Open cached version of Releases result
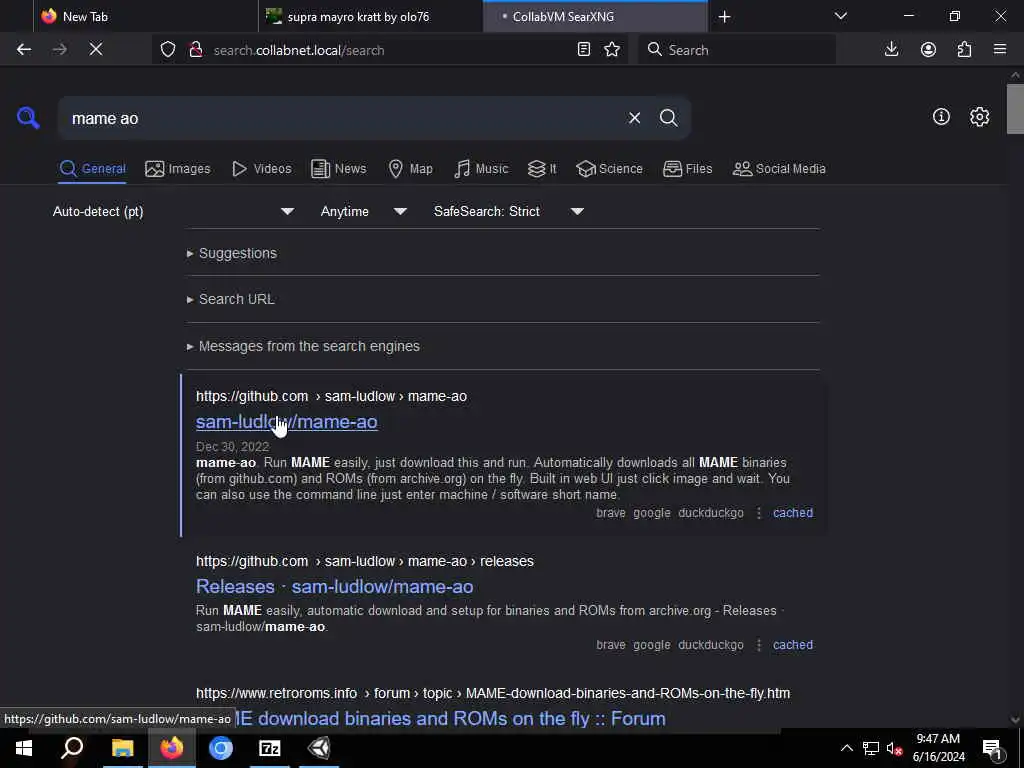1024x768 pixels. click(x=793, y=645)
